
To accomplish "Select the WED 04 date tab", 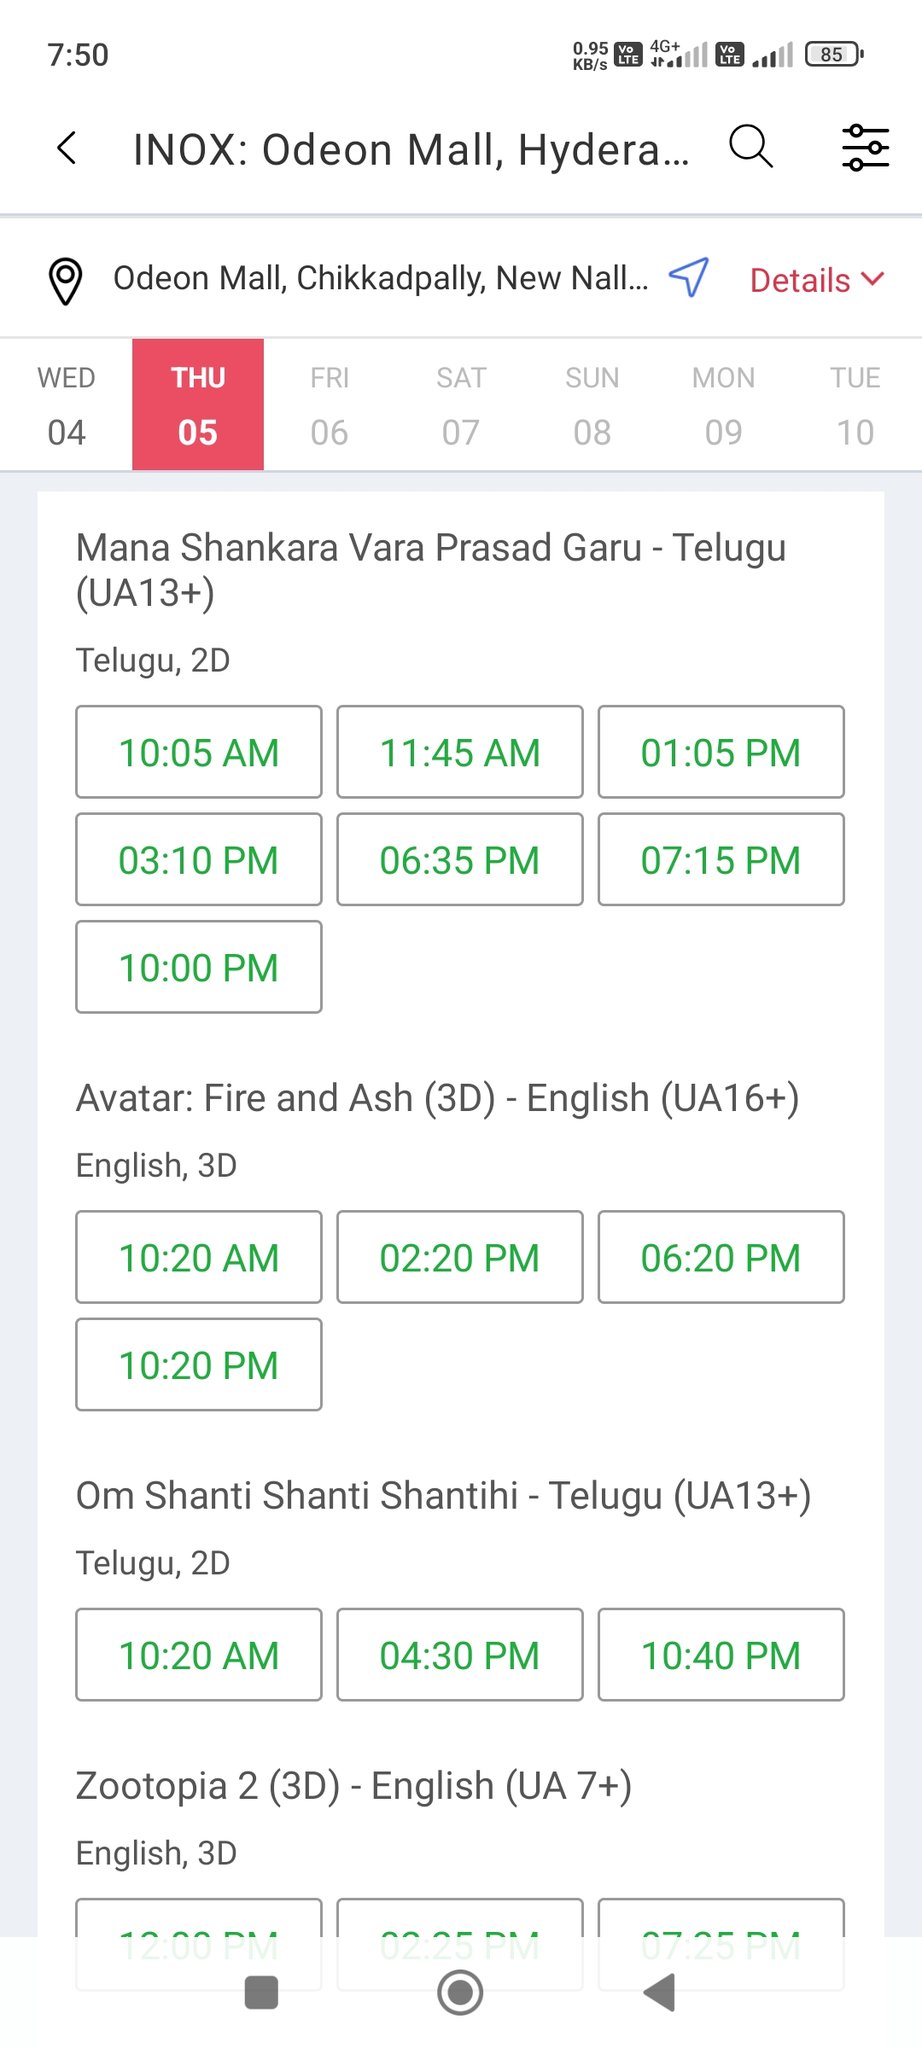I will coord(67,405).
